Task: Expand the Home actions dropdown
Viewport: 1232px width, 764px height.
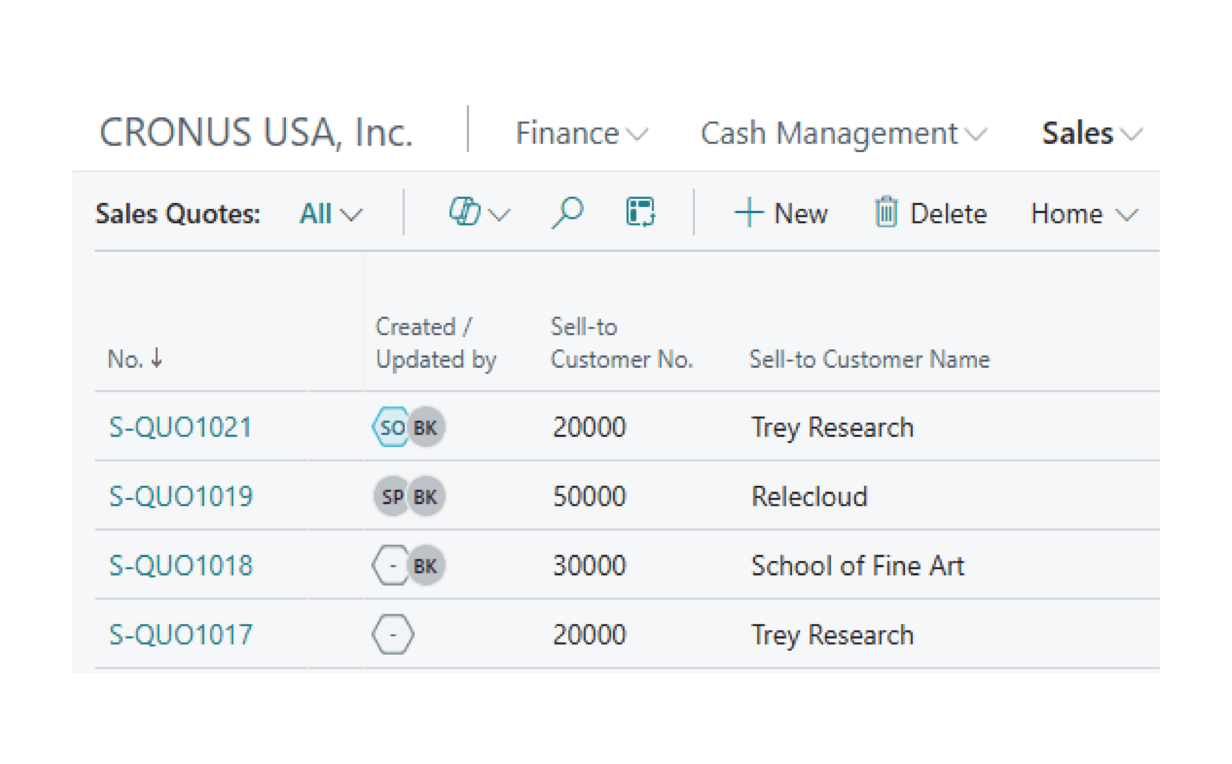Action: click(1084, 214)
